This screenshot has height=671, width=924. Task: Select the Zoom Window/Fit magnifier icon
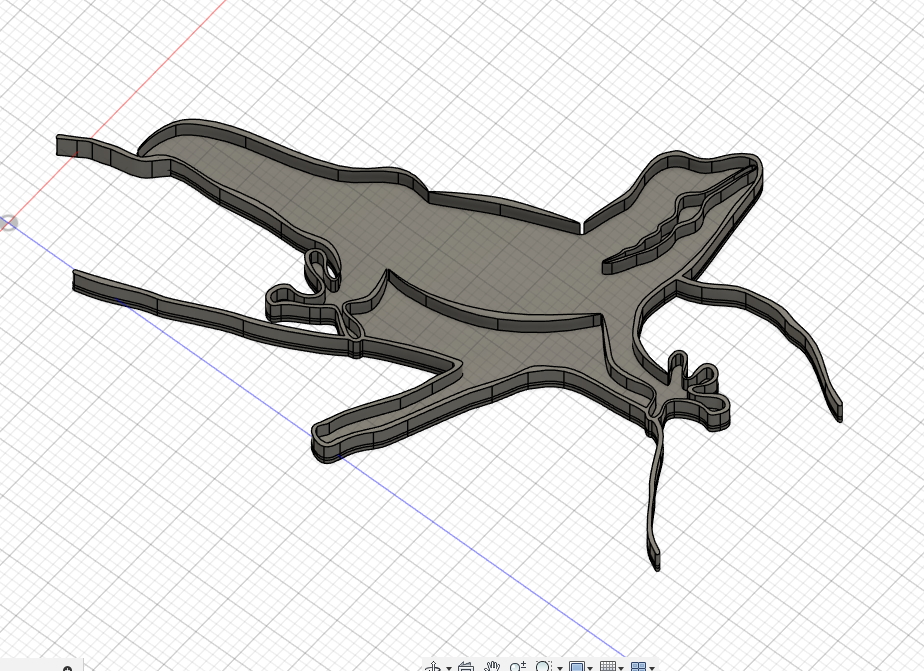pyautogui.click(x=543, y=666)
